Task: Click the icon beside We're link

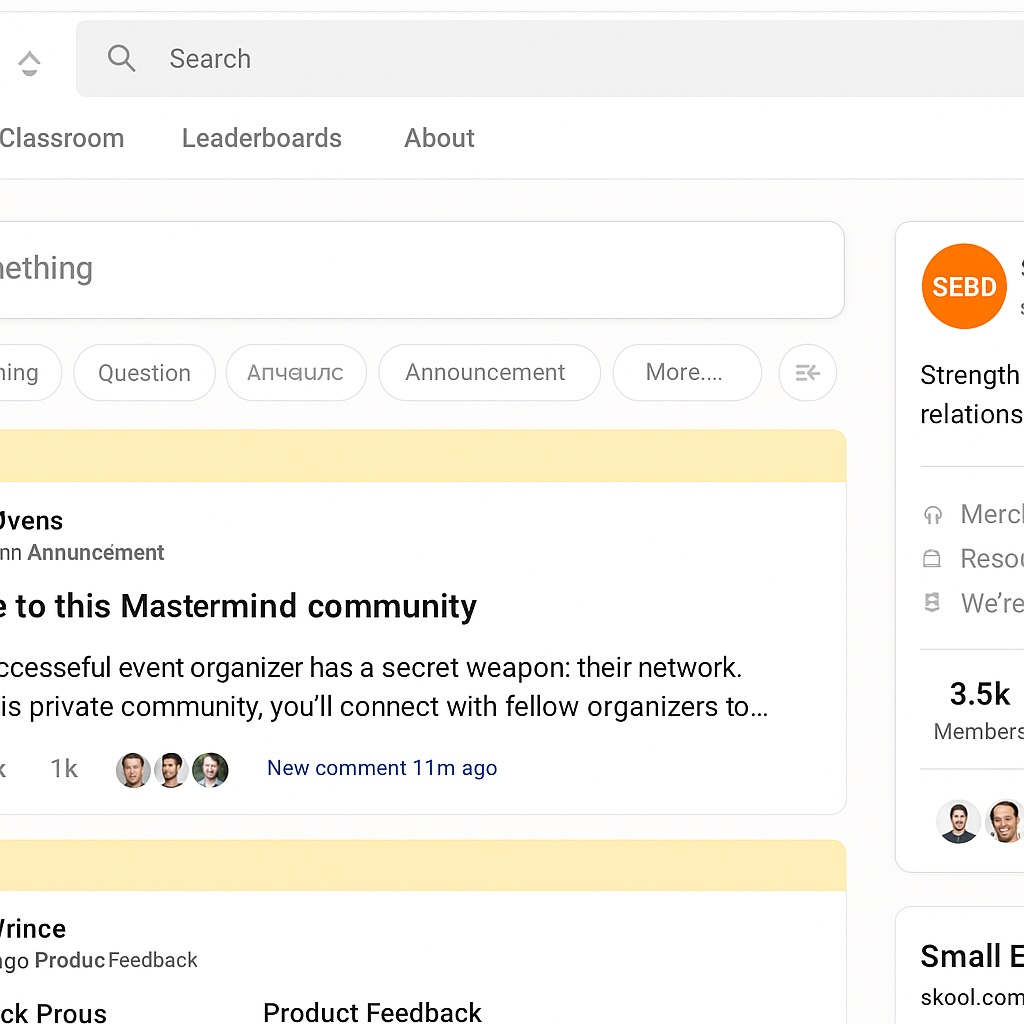Action: click(x=933, y=603)
